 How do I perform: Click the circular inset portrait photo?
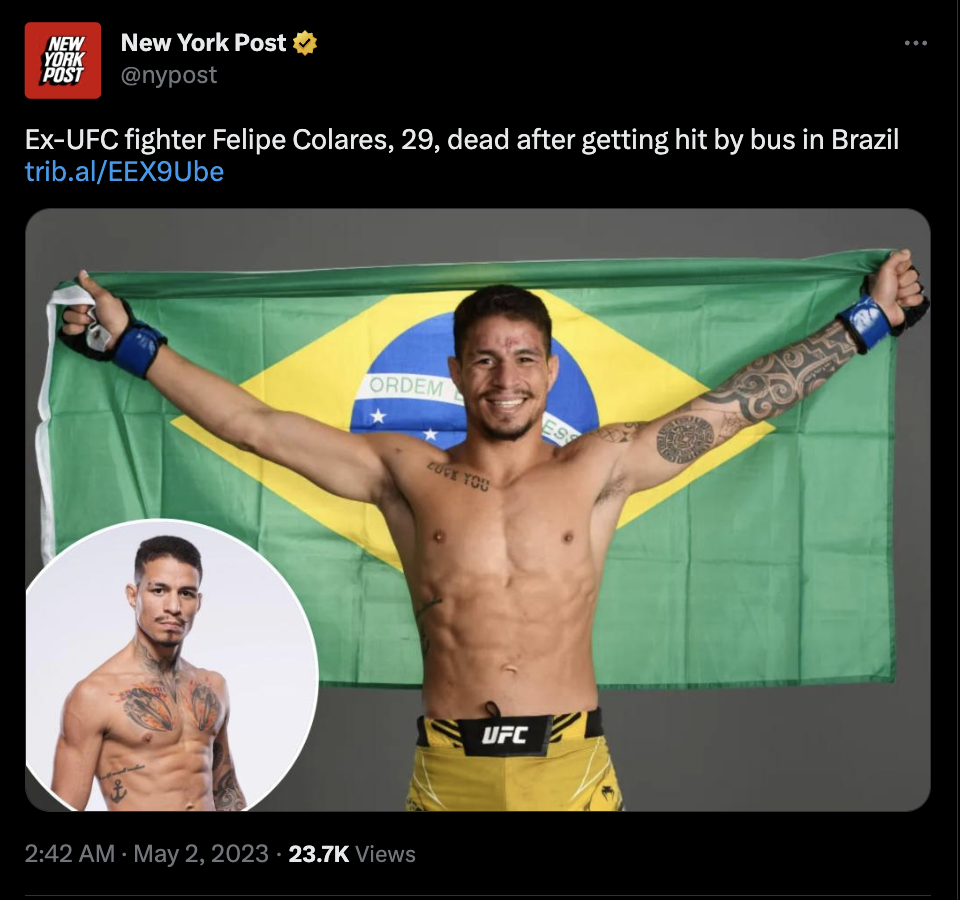pos(171,665)
